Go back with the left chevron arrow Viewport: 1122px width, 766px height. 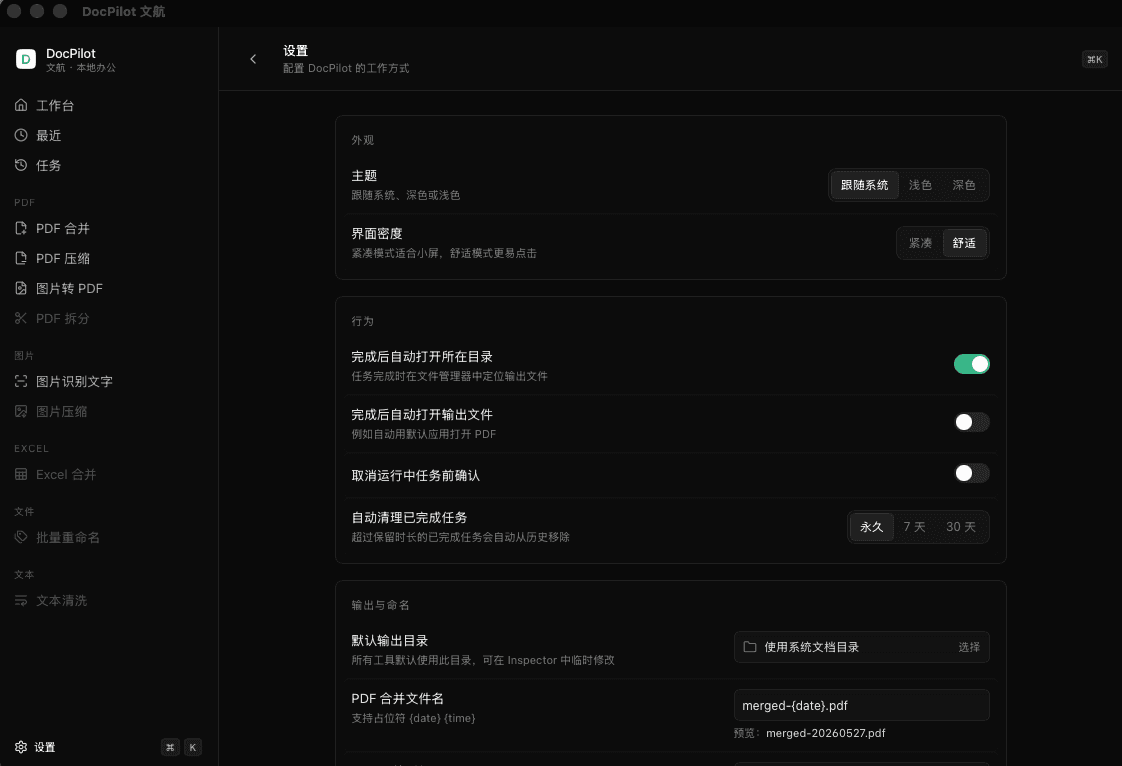253,59
